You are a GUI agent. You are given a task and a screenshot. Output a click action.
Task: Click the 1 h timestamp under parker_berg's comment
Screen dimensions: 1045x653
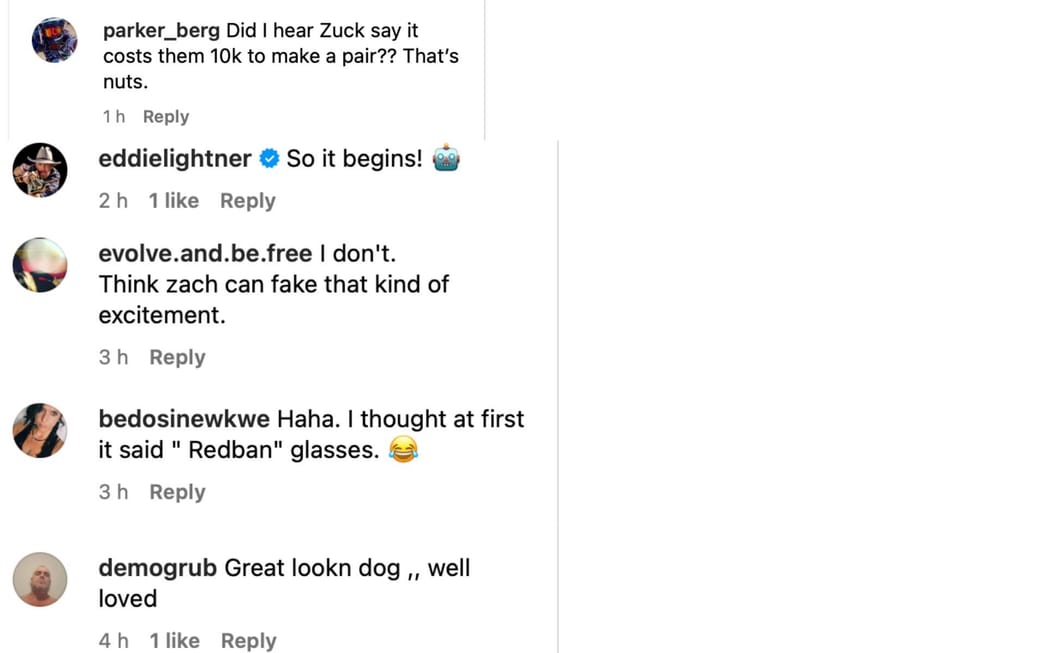[x=113, y=116]
